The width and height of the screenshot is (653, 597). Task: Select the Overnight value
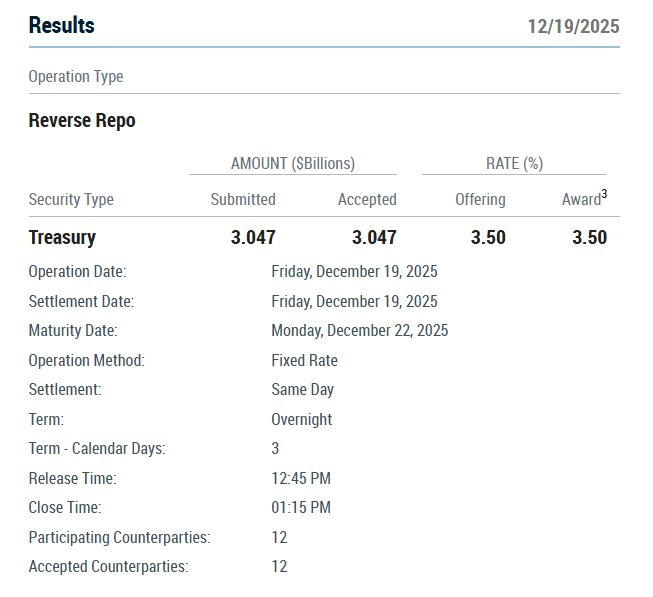(x=302, y=420)
